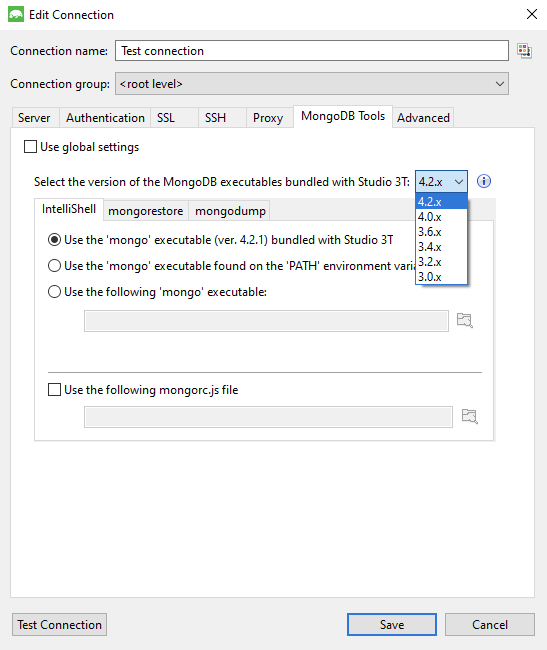Screen dimensions: 547x650
Task: Click the connection color picker icon
Action: [524, 51]
